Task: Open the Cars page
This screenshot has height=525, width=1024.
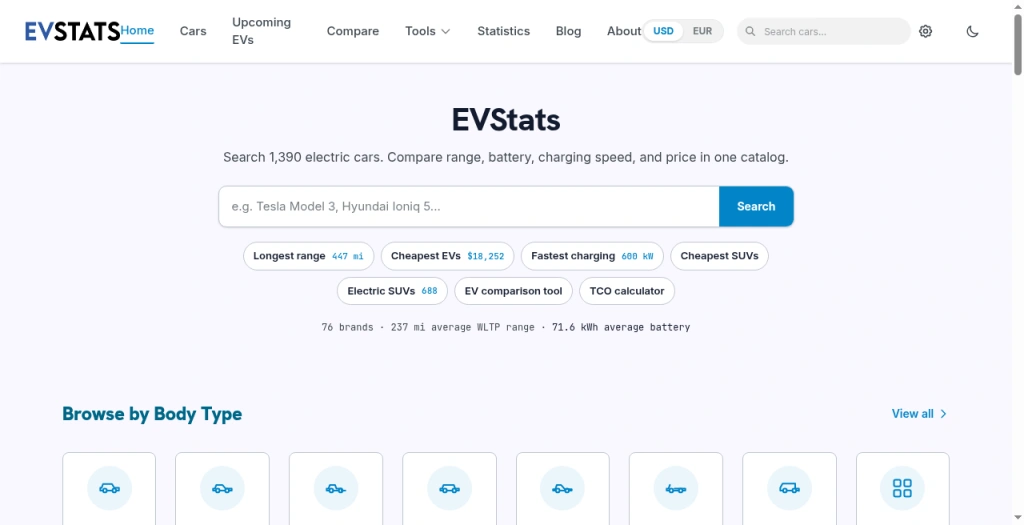Action: point(193,31)
